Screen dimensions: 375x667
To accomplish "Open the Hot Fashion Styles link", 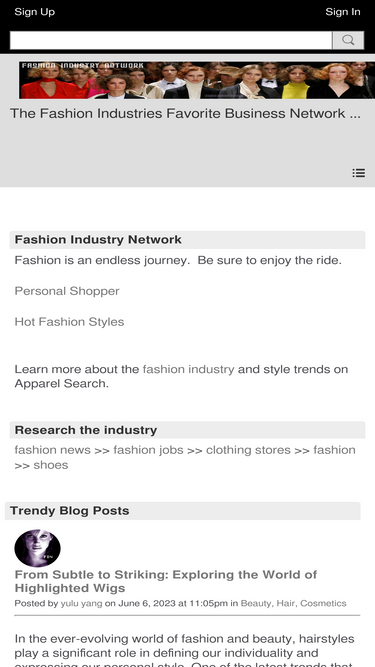I will [69, 322].
